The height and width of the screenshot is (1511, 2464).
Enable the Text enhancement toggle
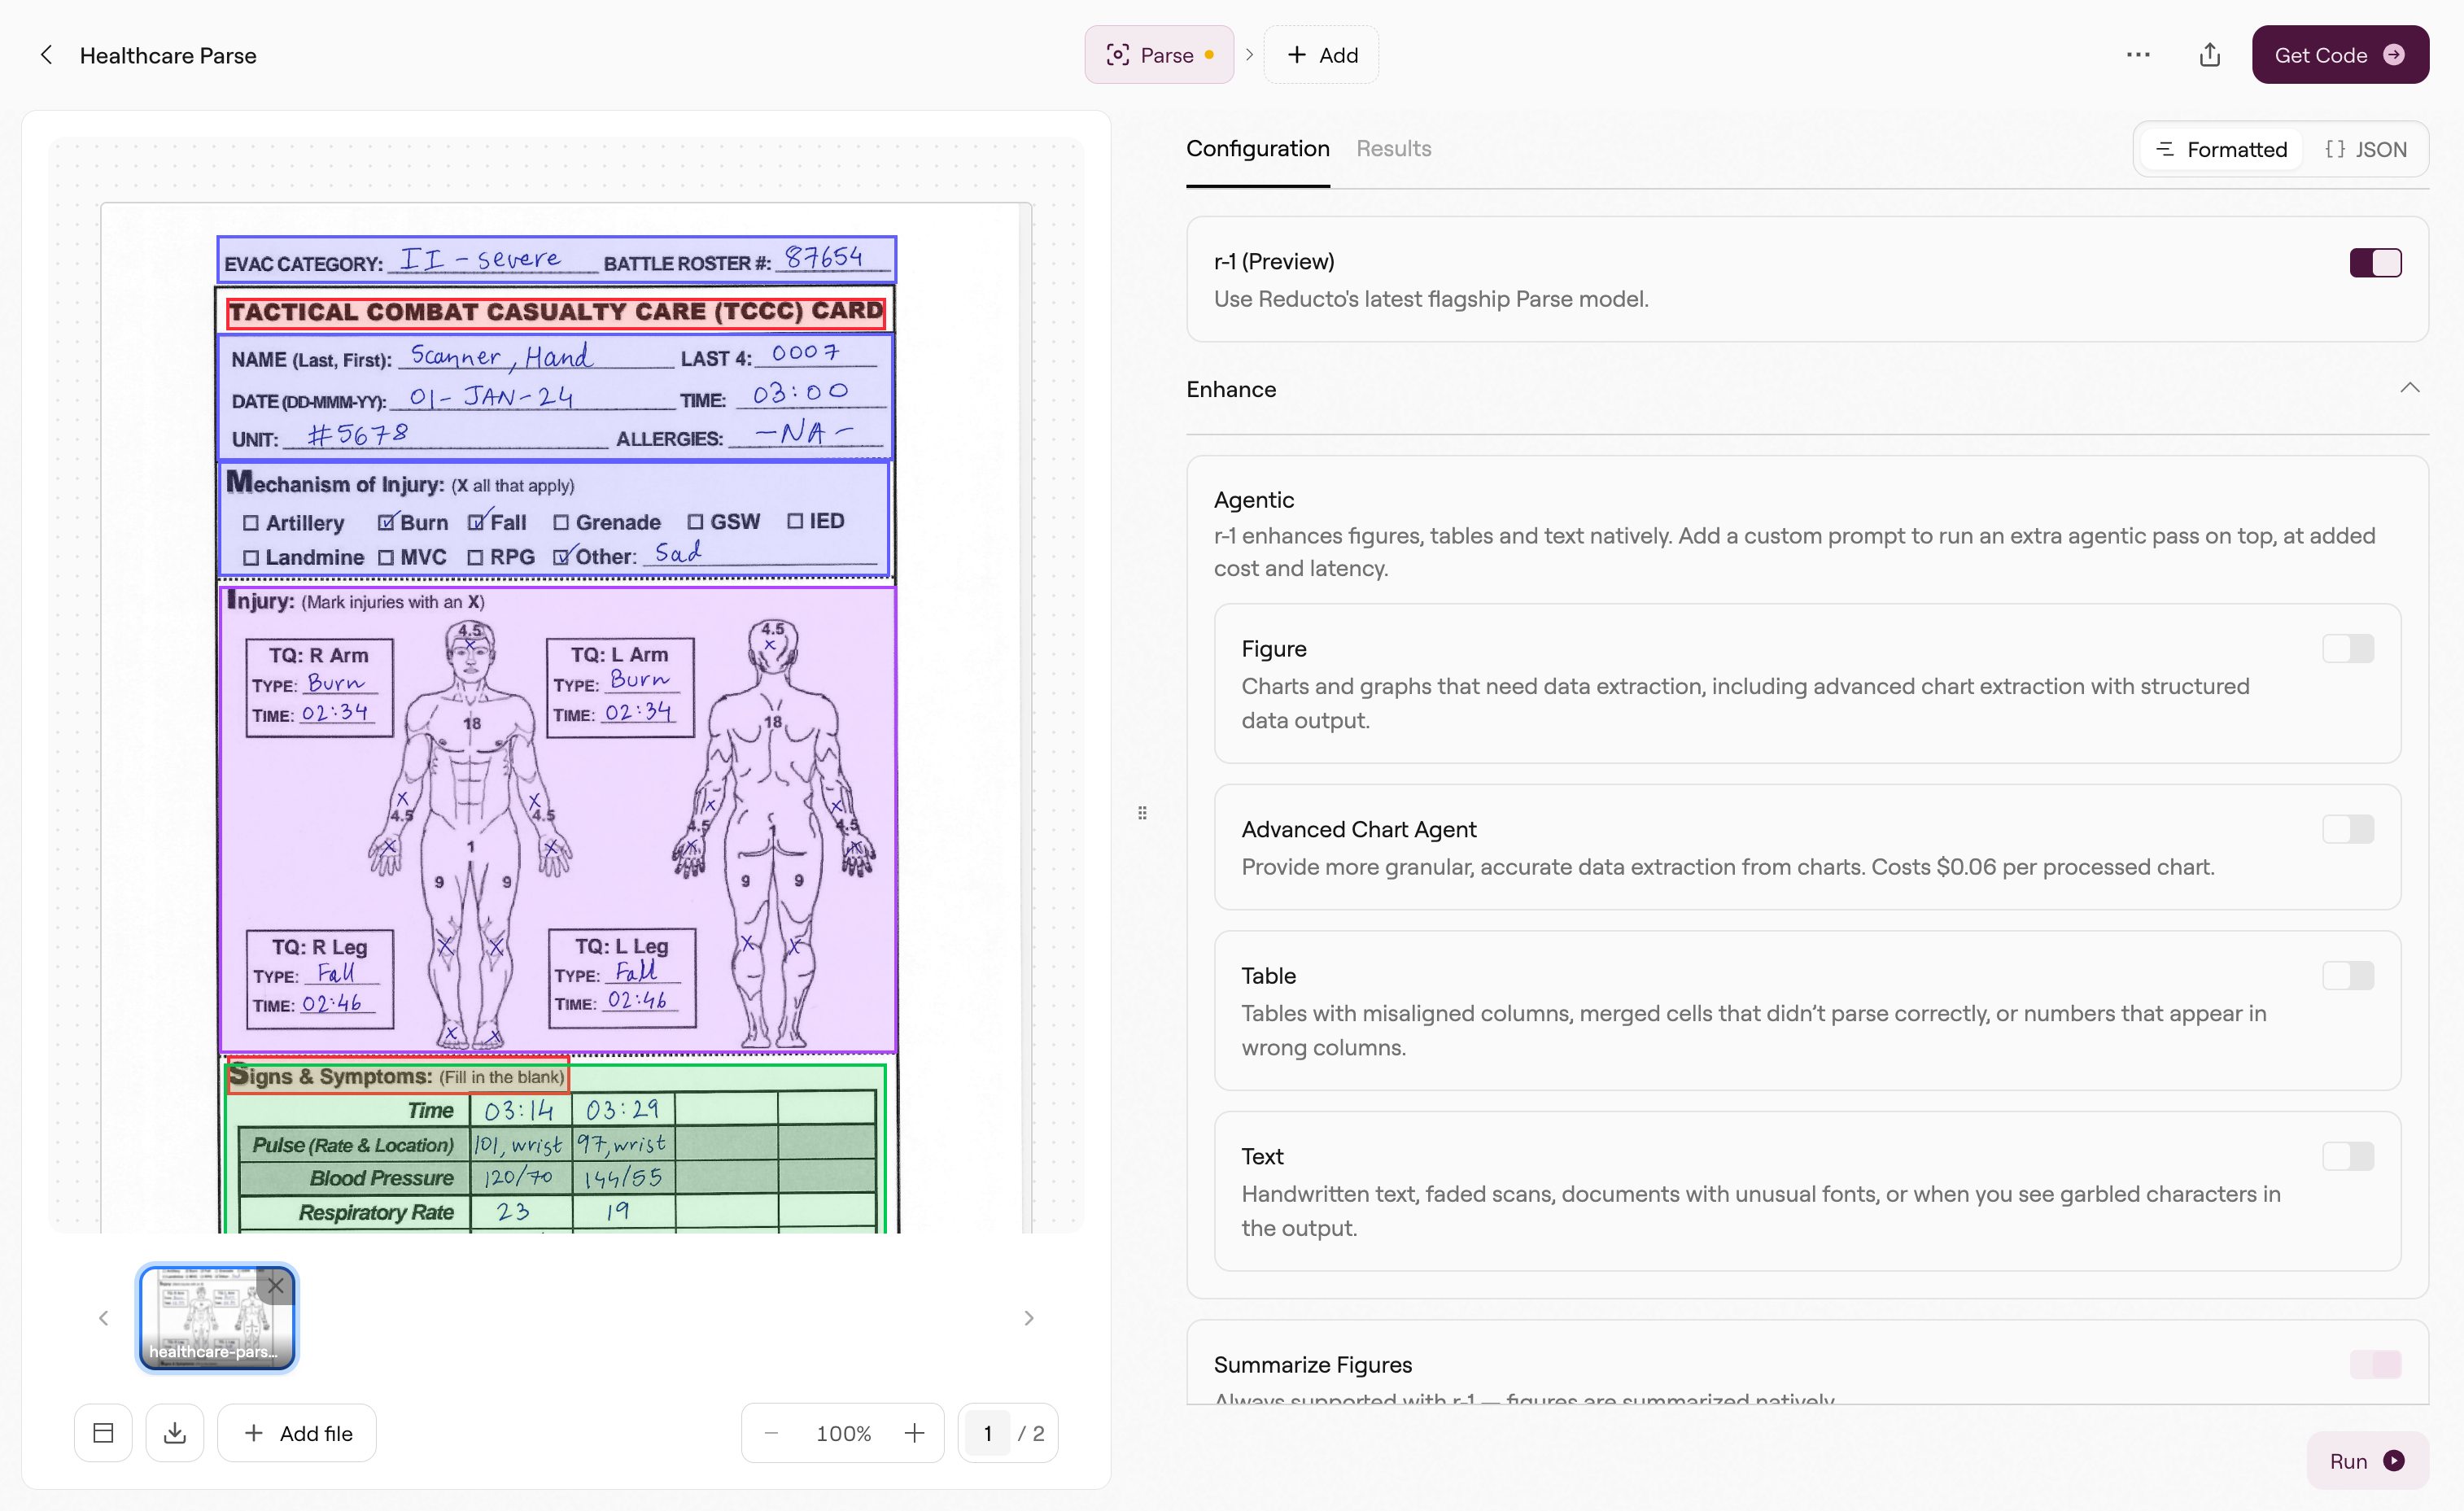(x=2347, y=1157)
